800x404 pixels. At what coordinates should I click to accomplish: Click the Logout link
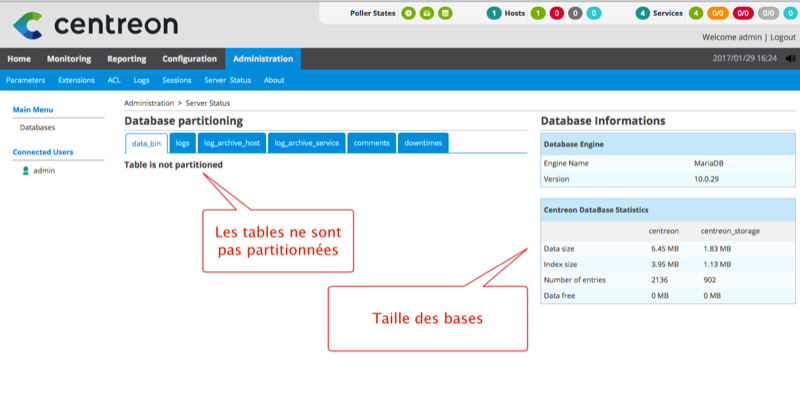(x=776, y=37)
